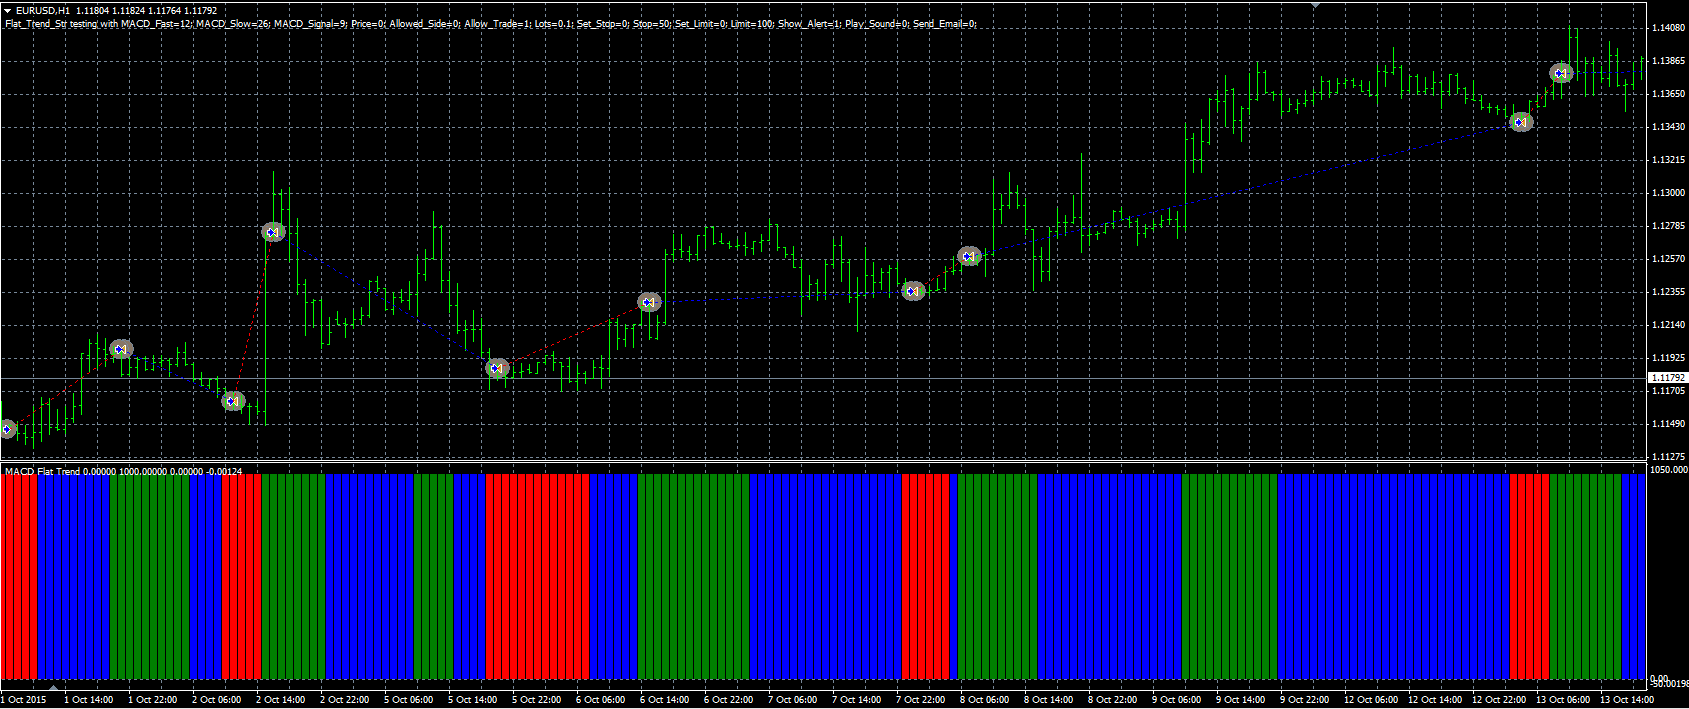Viewport: 1689px width, 709px height.
Task: Click the 1.13865 price axis label
Action: click(x=1668, y=61)
